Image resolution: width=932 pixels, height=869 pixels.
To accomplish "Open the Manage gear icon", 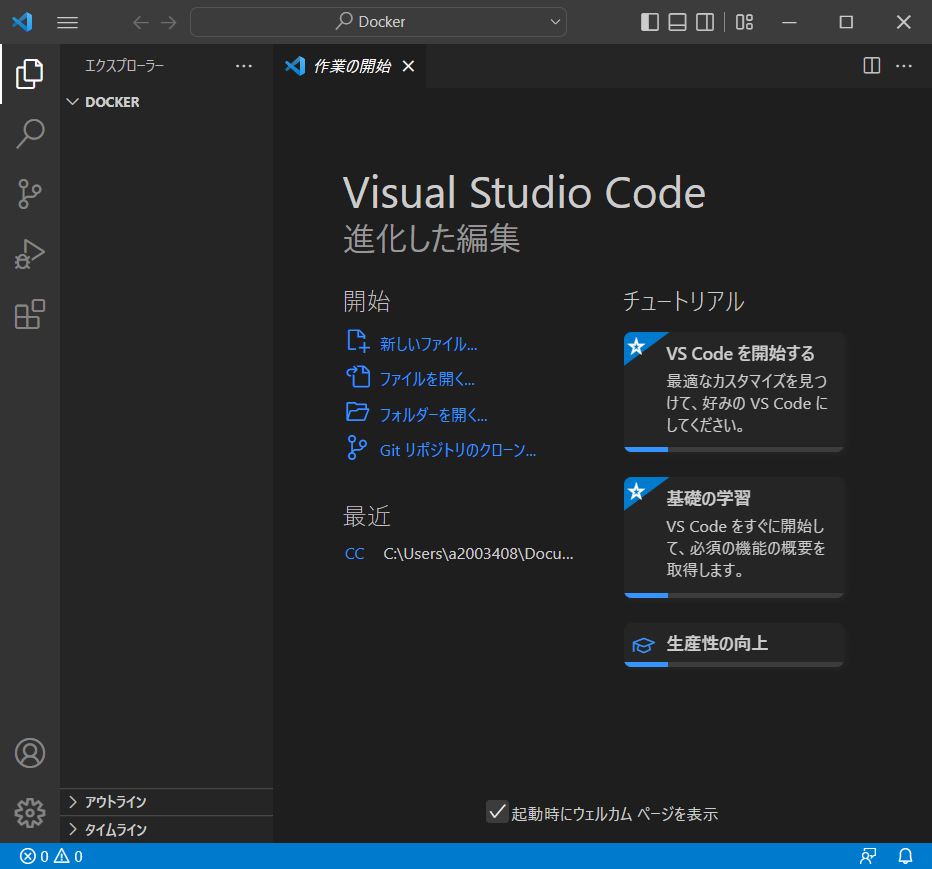I will point(30,813).
